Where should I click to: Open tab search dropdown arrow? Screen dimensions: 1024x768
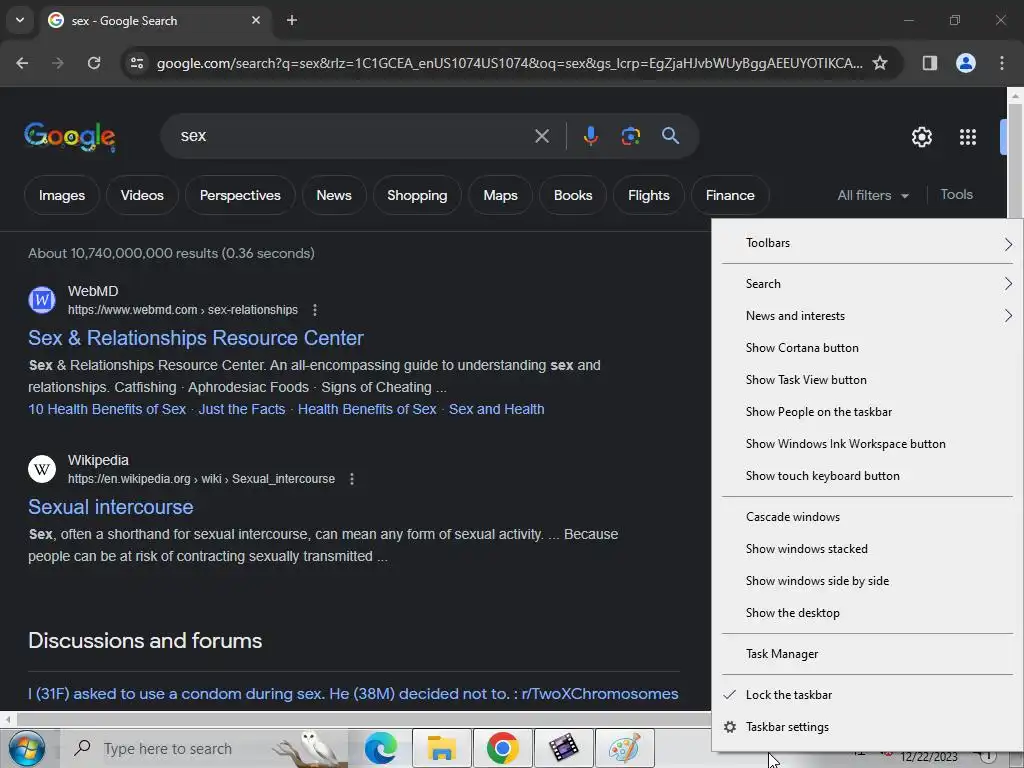coord(20,20)
